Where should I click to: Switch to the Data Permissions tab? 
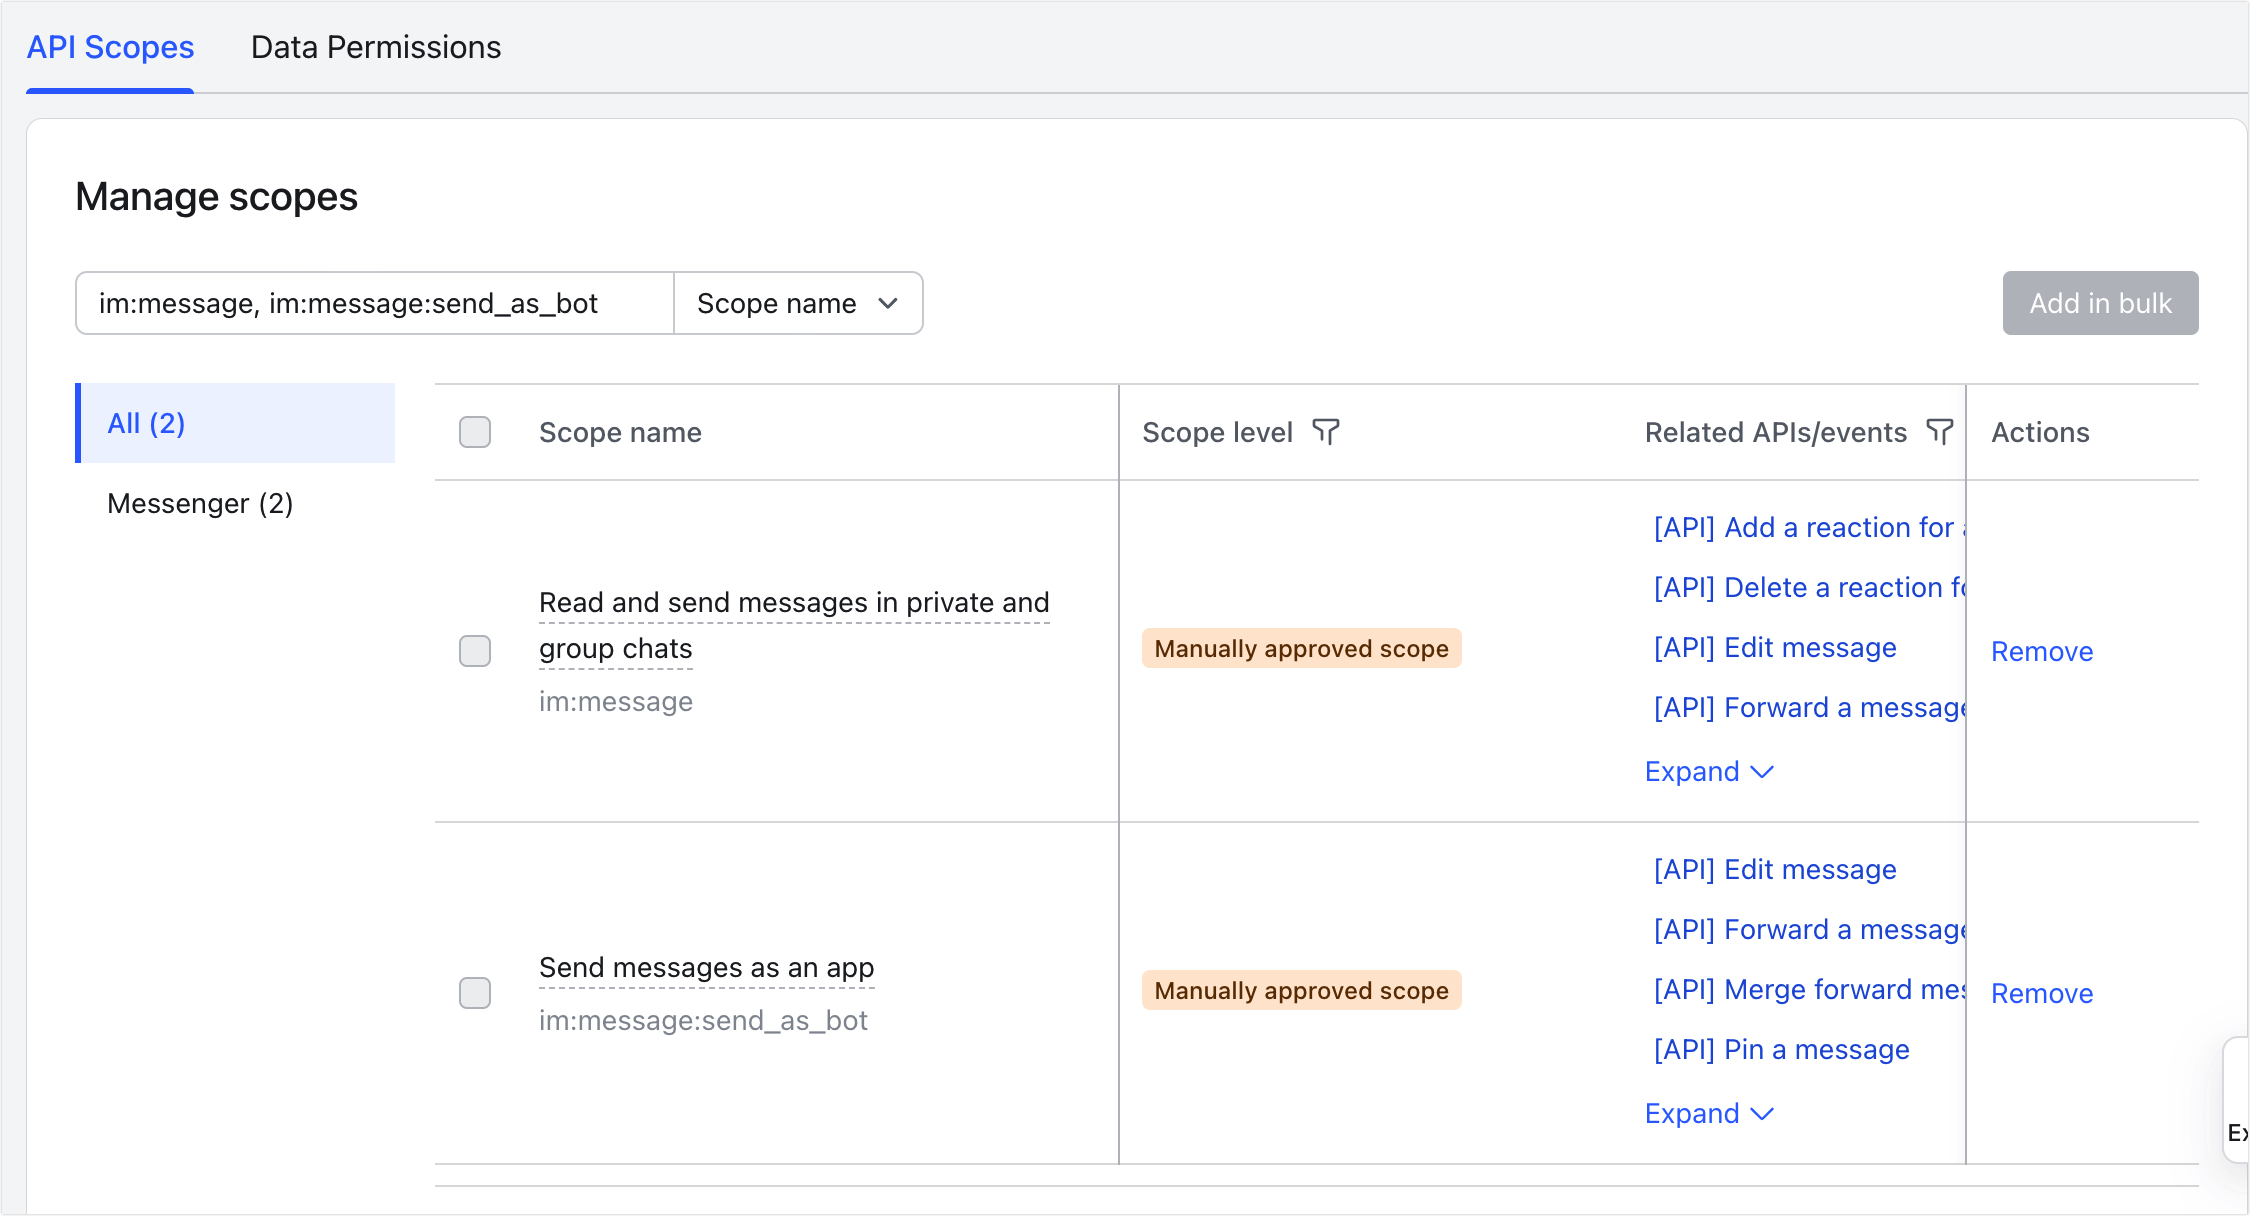pyautogui.click(x=376, y=47)
